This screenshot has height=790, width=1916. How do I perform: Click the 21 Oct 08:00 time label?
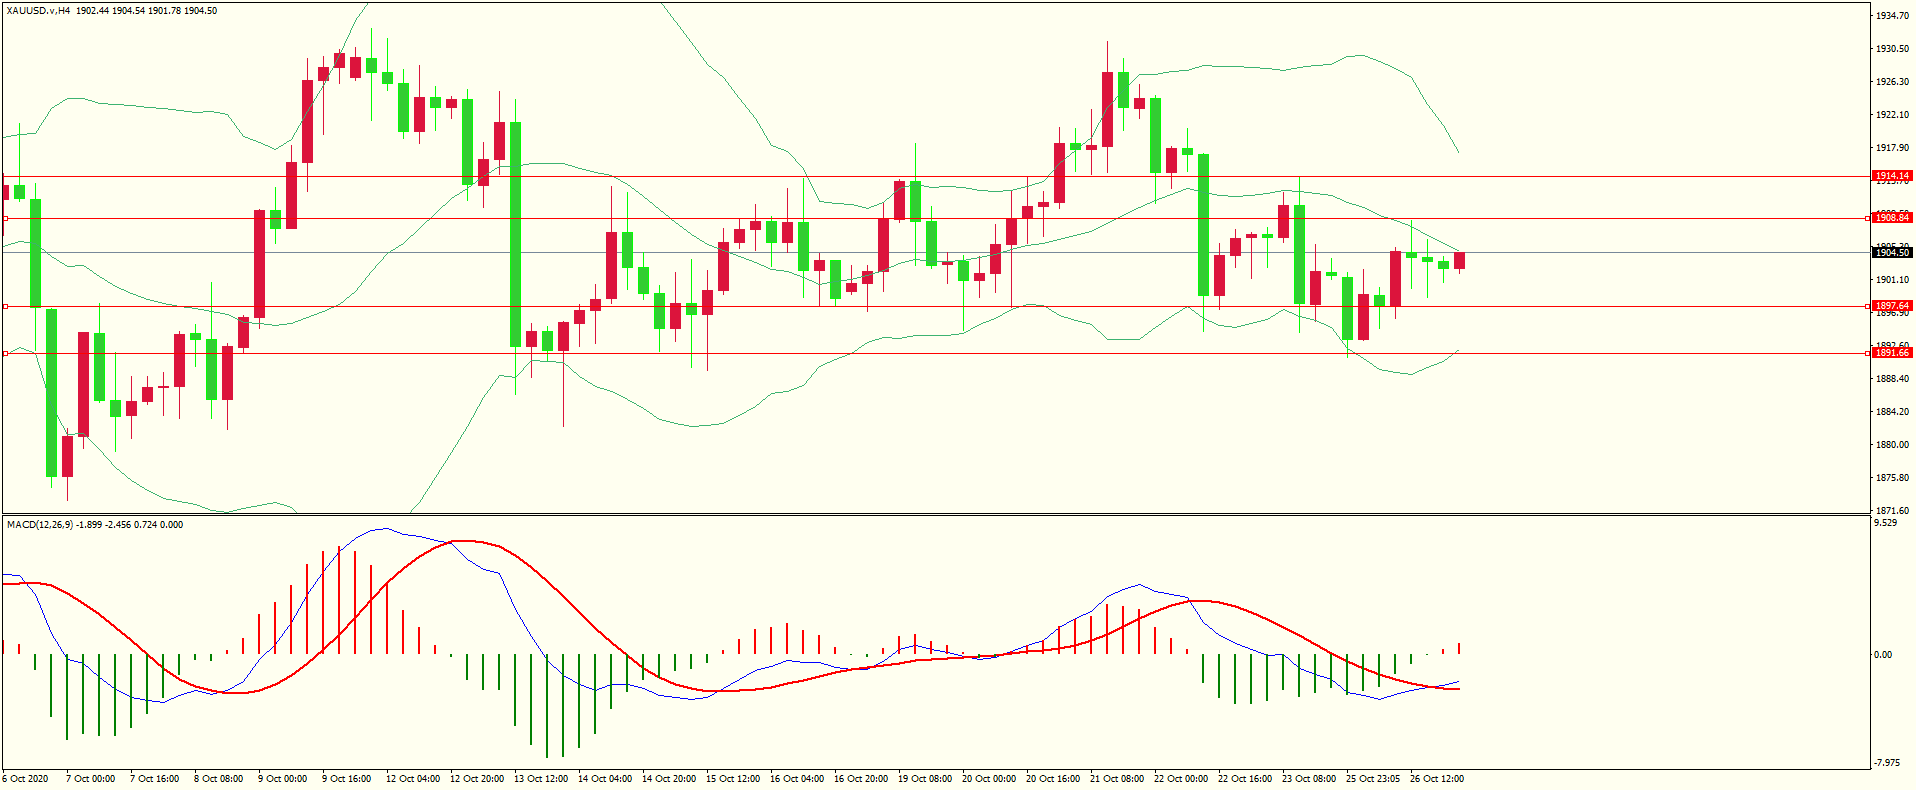tap(1117, 779)
